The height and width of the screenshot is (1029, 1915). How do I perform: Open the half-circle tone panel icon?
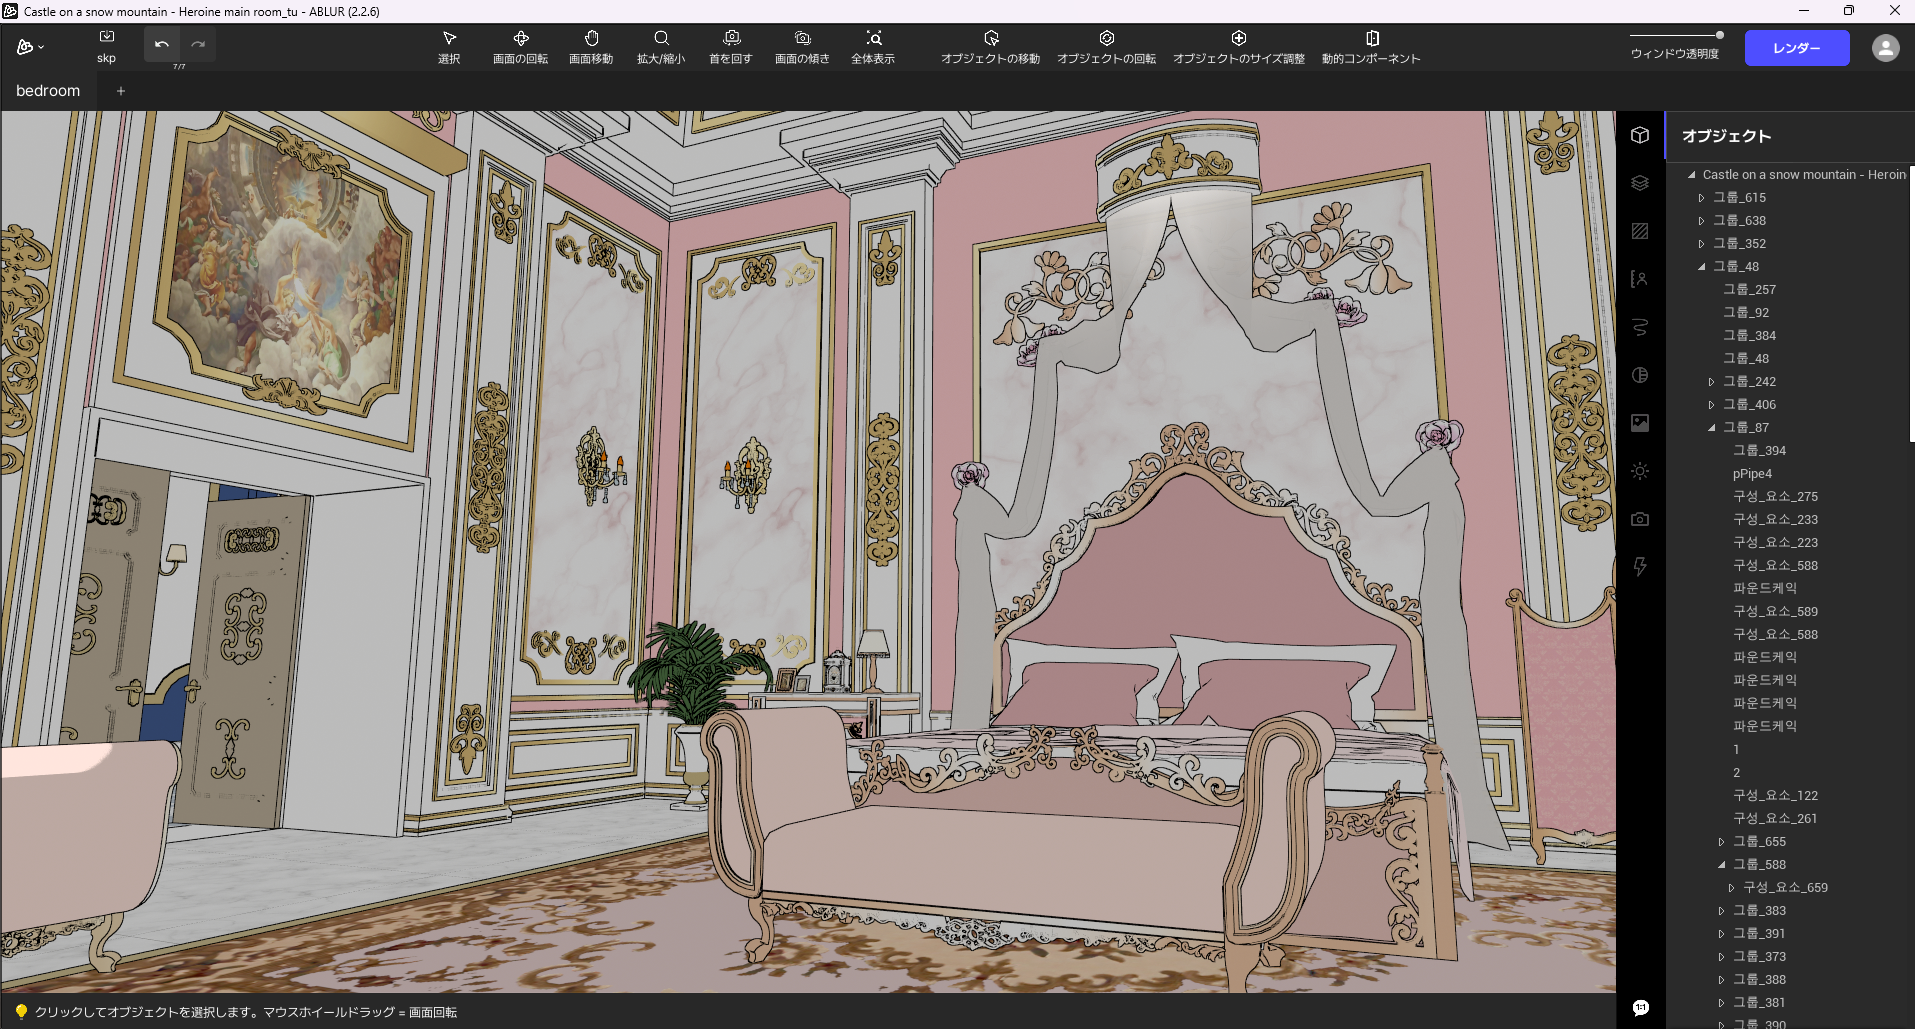(1640, 375)
